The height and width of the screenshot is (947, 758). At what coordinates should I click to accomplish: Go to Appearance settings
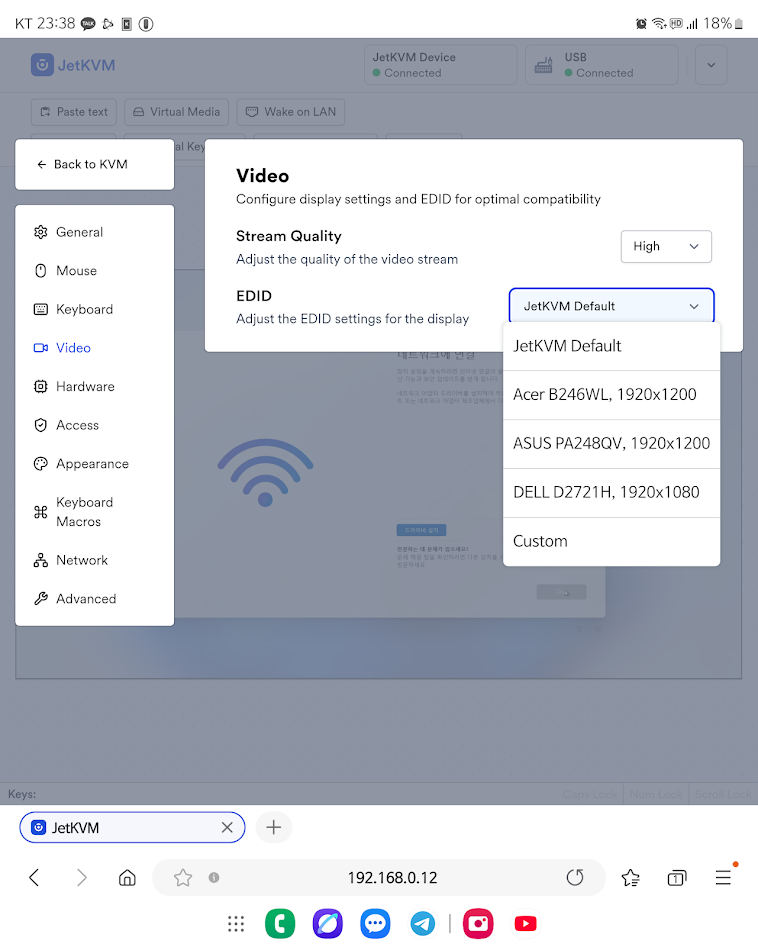pyautogui.click(x=94, y=464)
